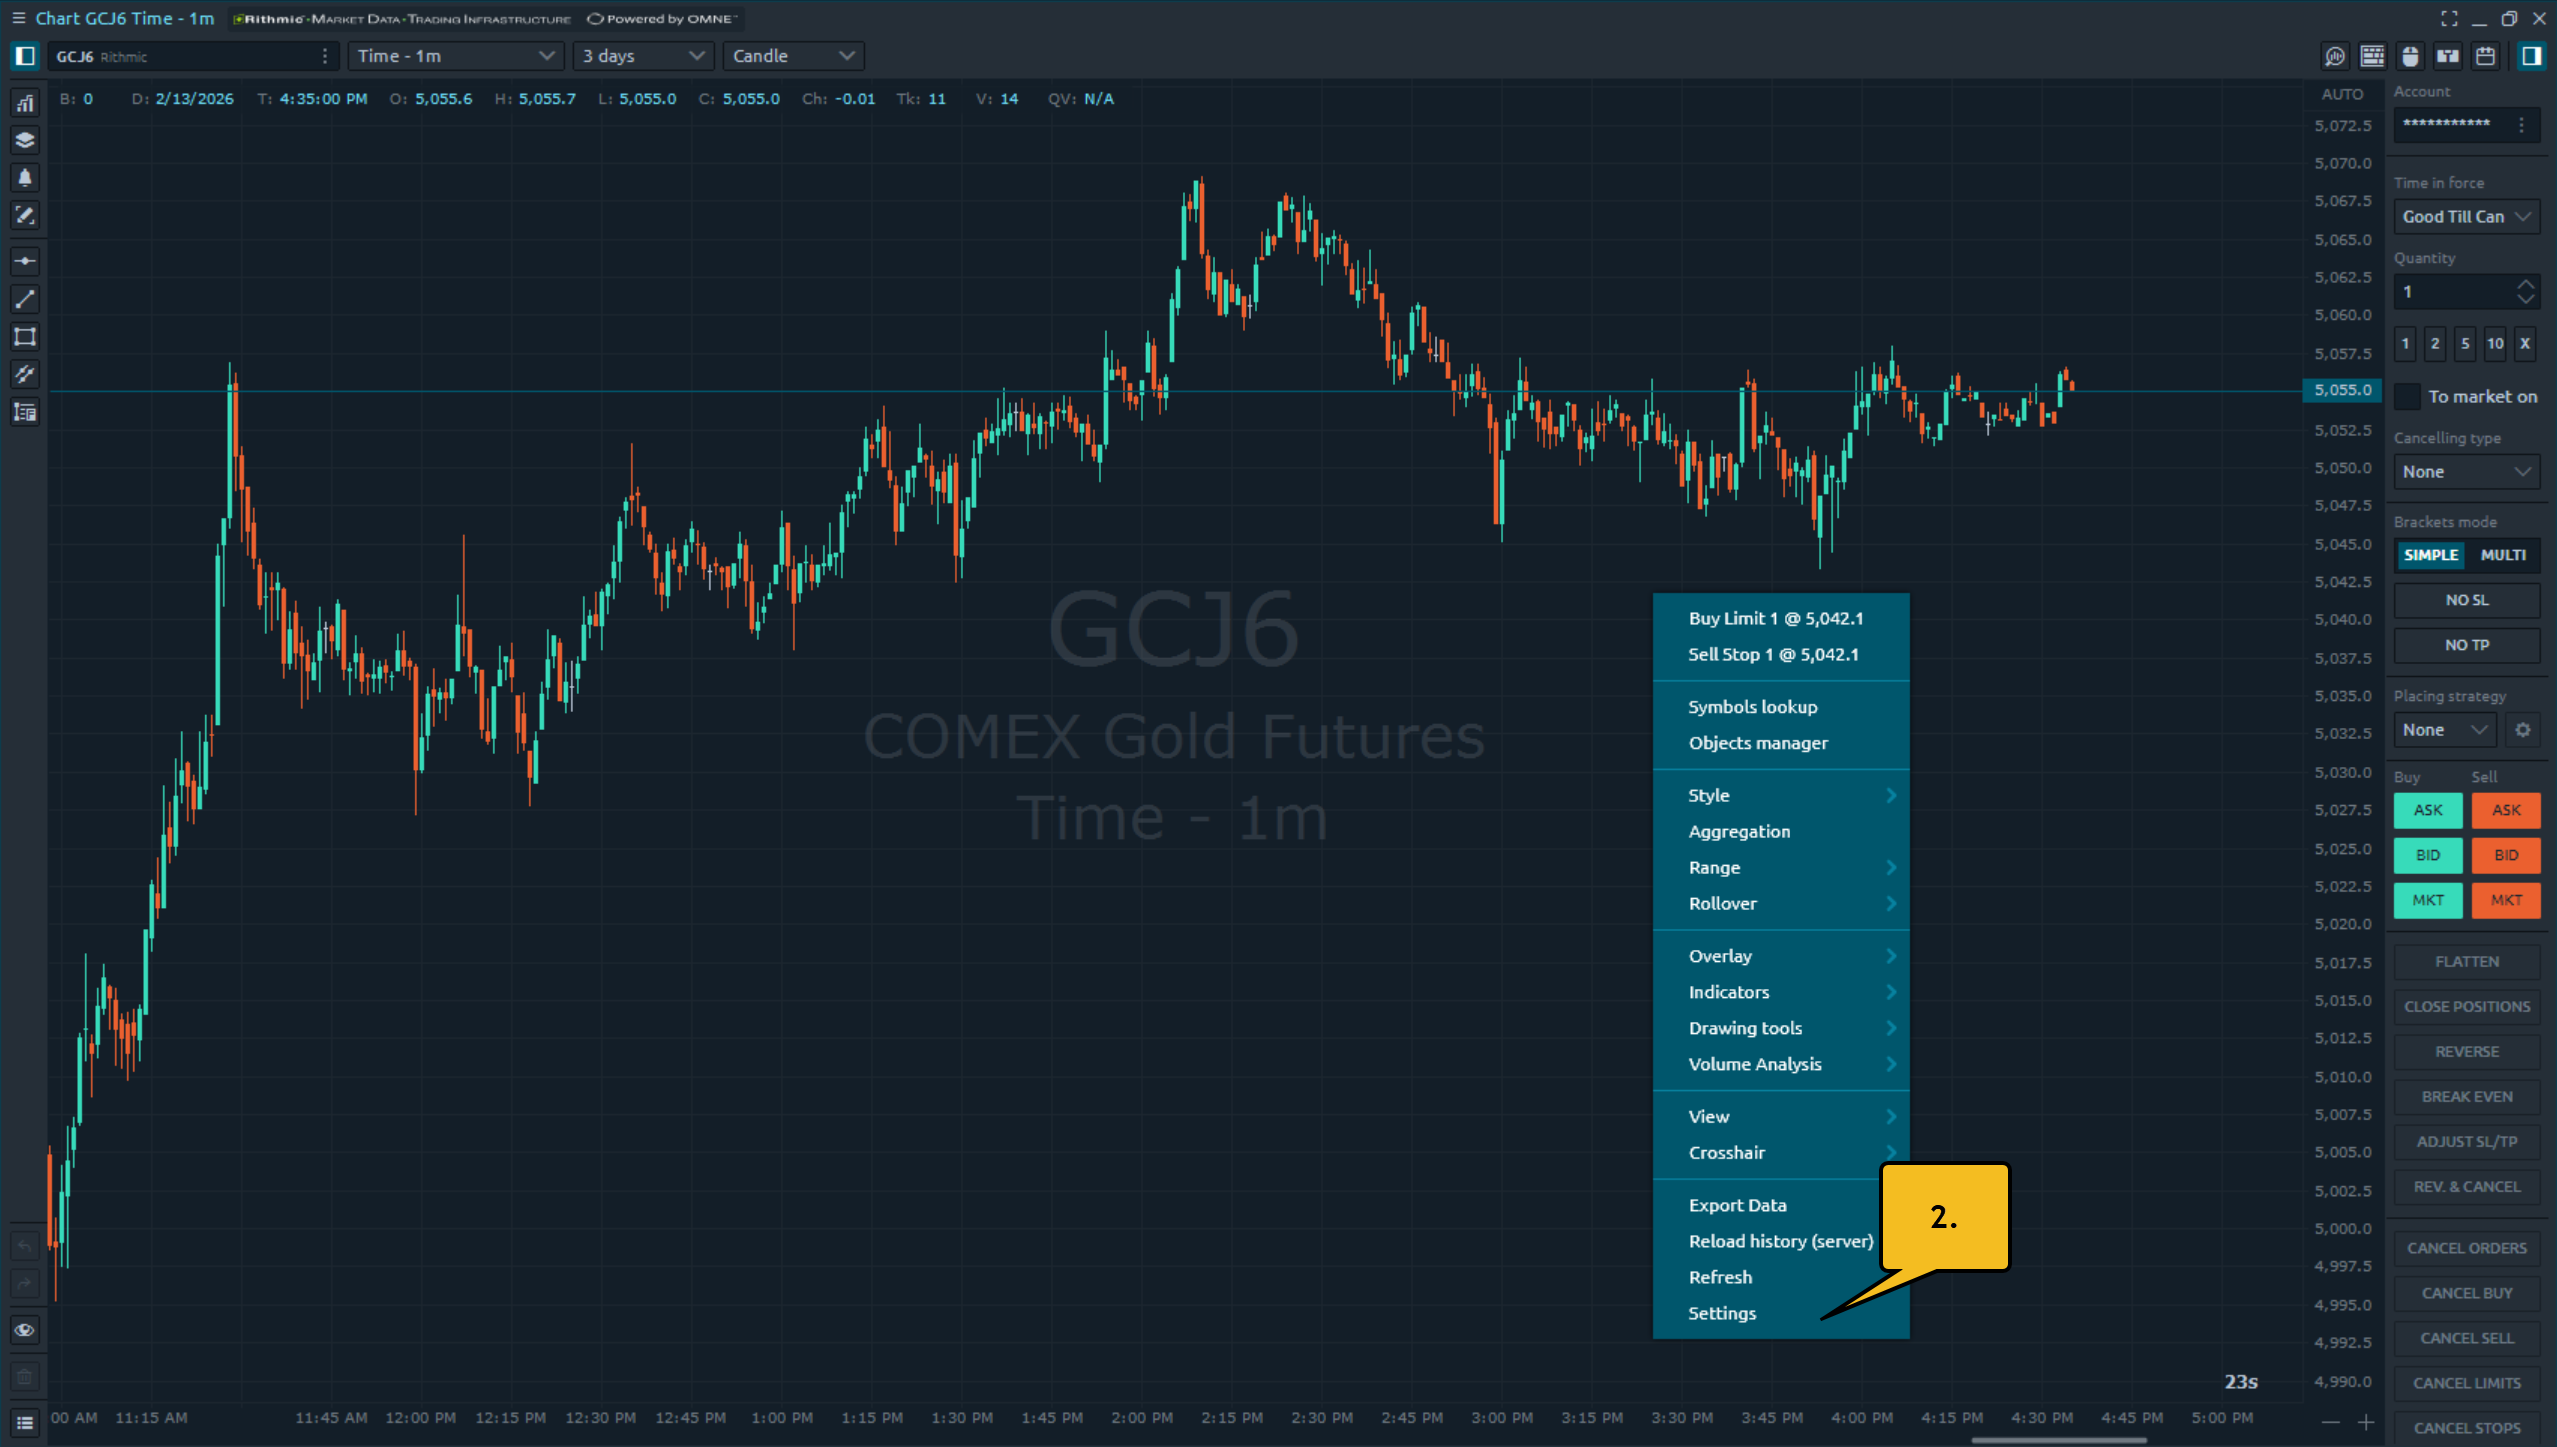Expand the Candle chart style dropdown
The image size is (2557, 1447).
(793, 56)
